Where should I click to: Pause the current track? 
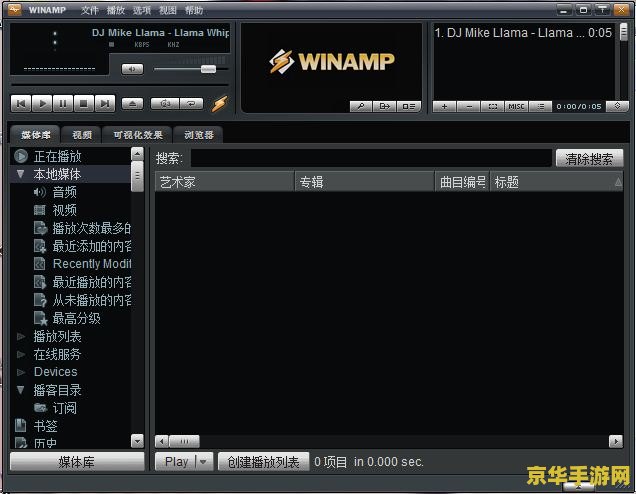63,104
